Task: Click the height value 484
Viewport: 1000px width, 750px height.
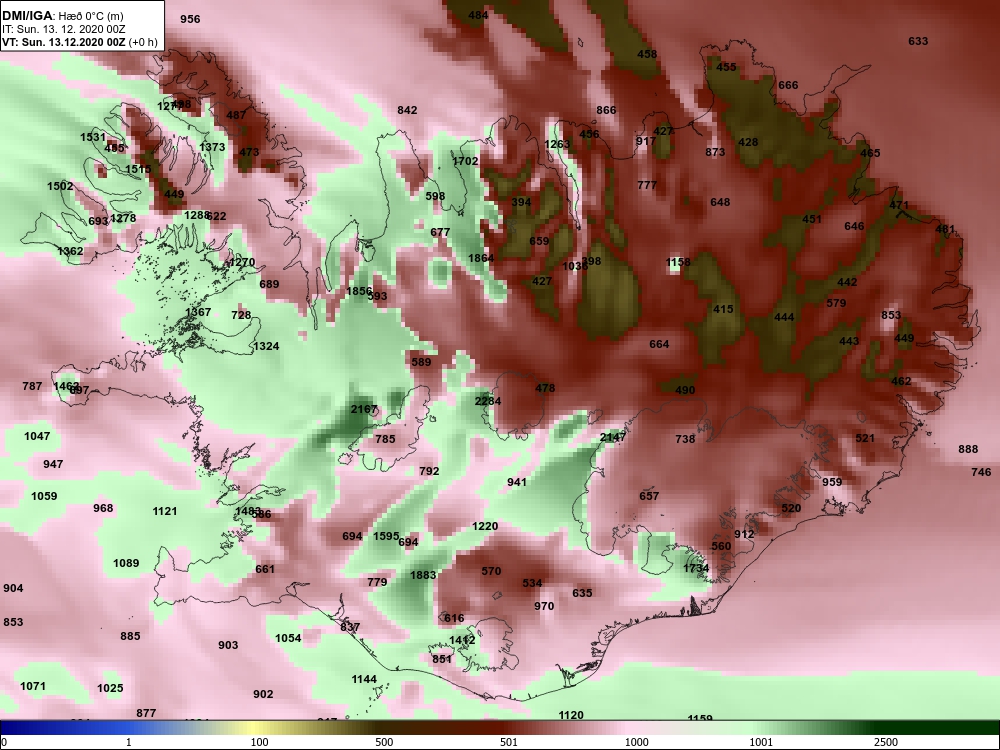Action: click(478, 15)
